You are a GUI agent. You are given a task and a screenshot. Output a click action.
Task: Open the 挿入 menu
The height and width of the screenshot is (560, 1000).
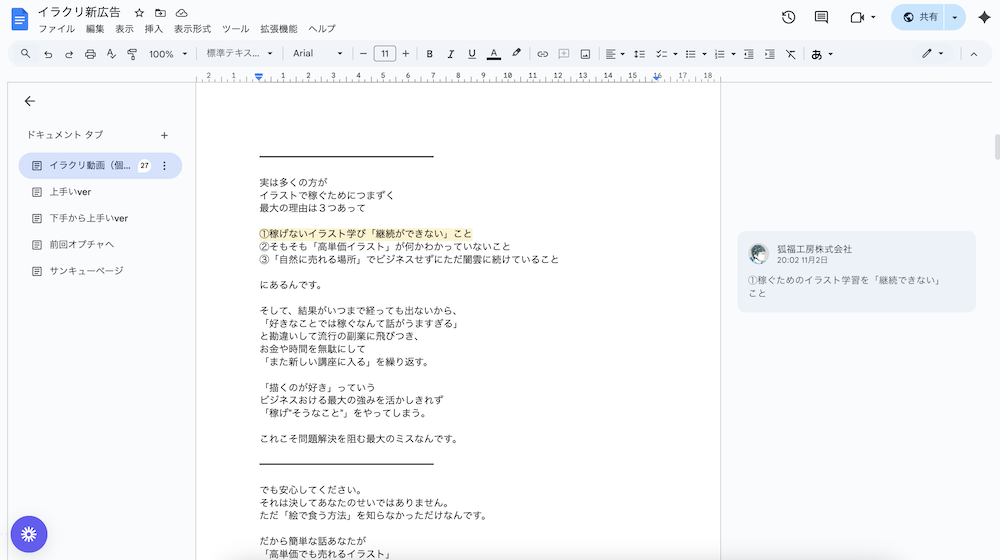(154, 29)
